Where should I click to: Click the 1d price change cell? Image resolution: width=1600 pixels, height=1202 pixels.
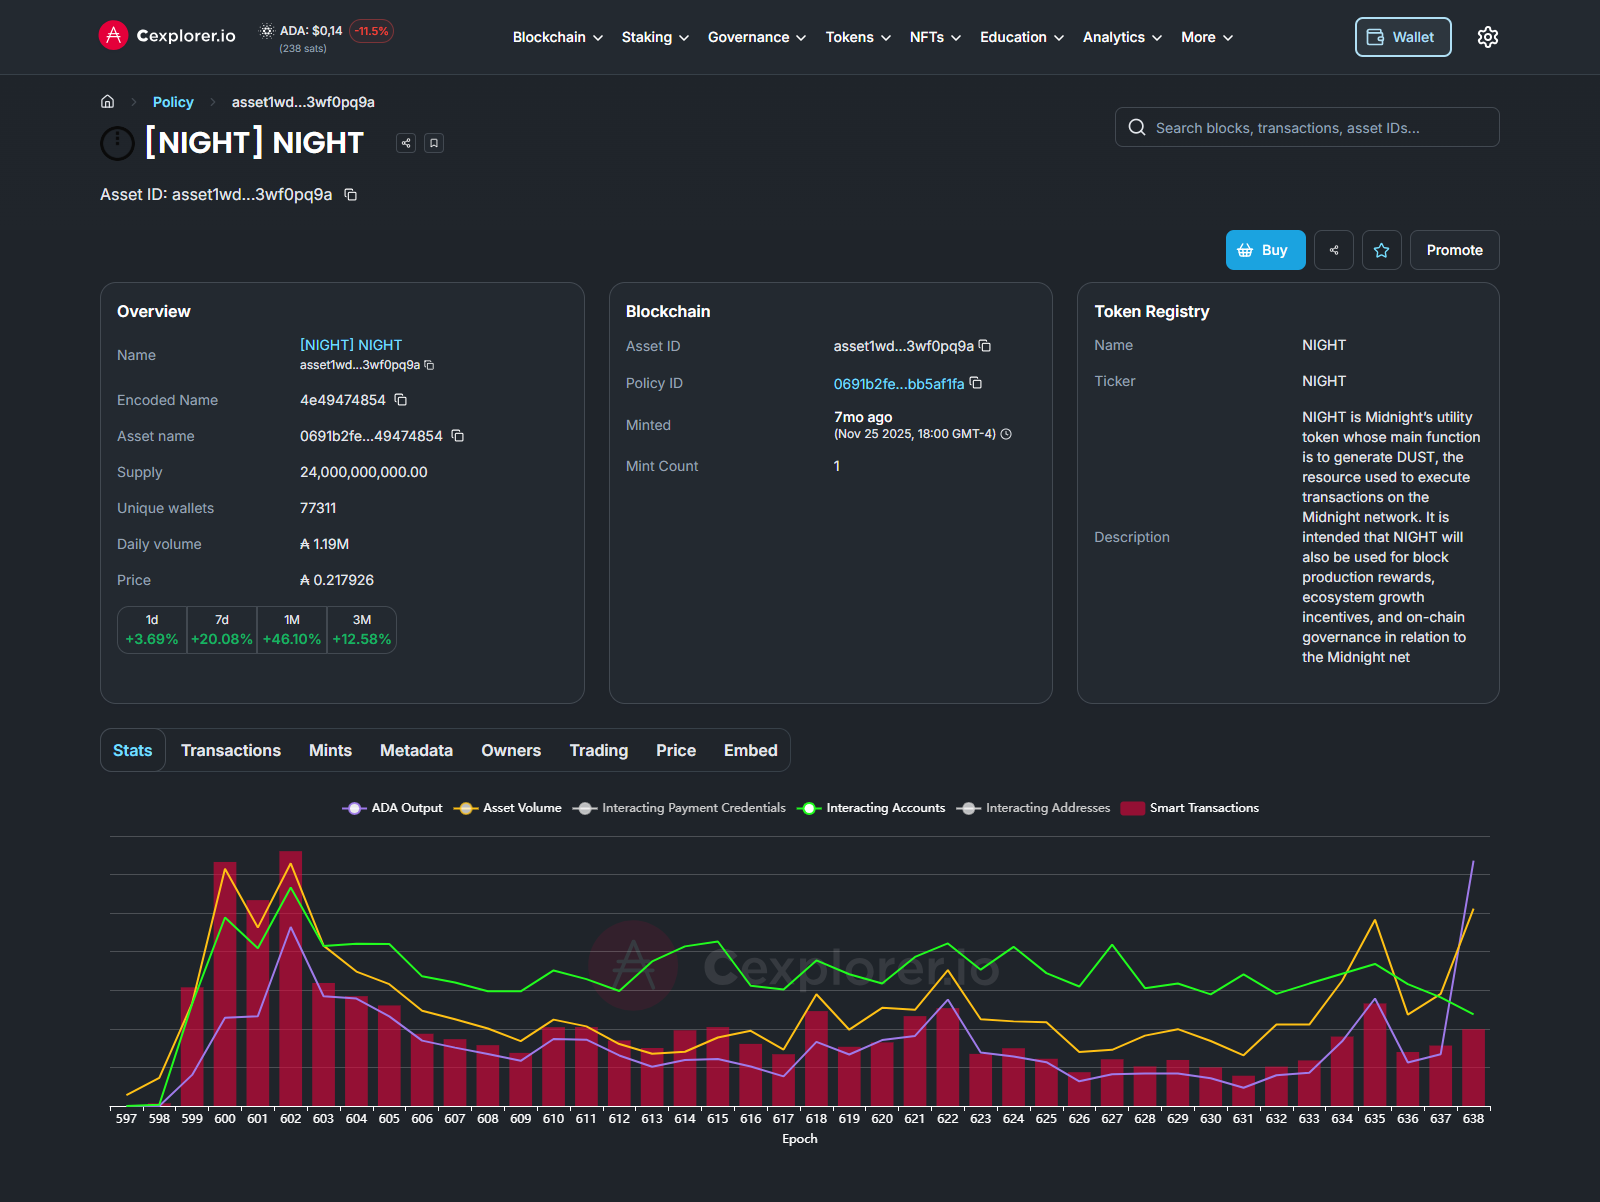point(152,630)
